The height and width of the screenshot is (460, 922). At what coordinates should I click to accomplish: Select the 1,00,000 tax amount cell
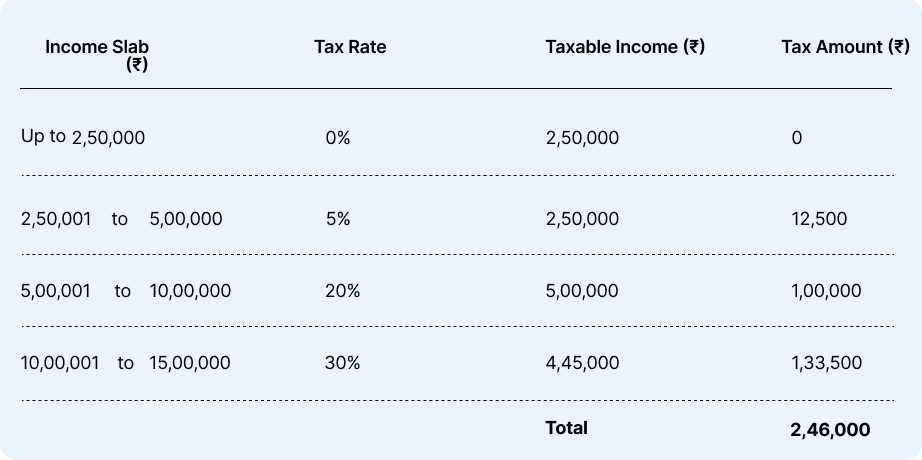[826, 291]
